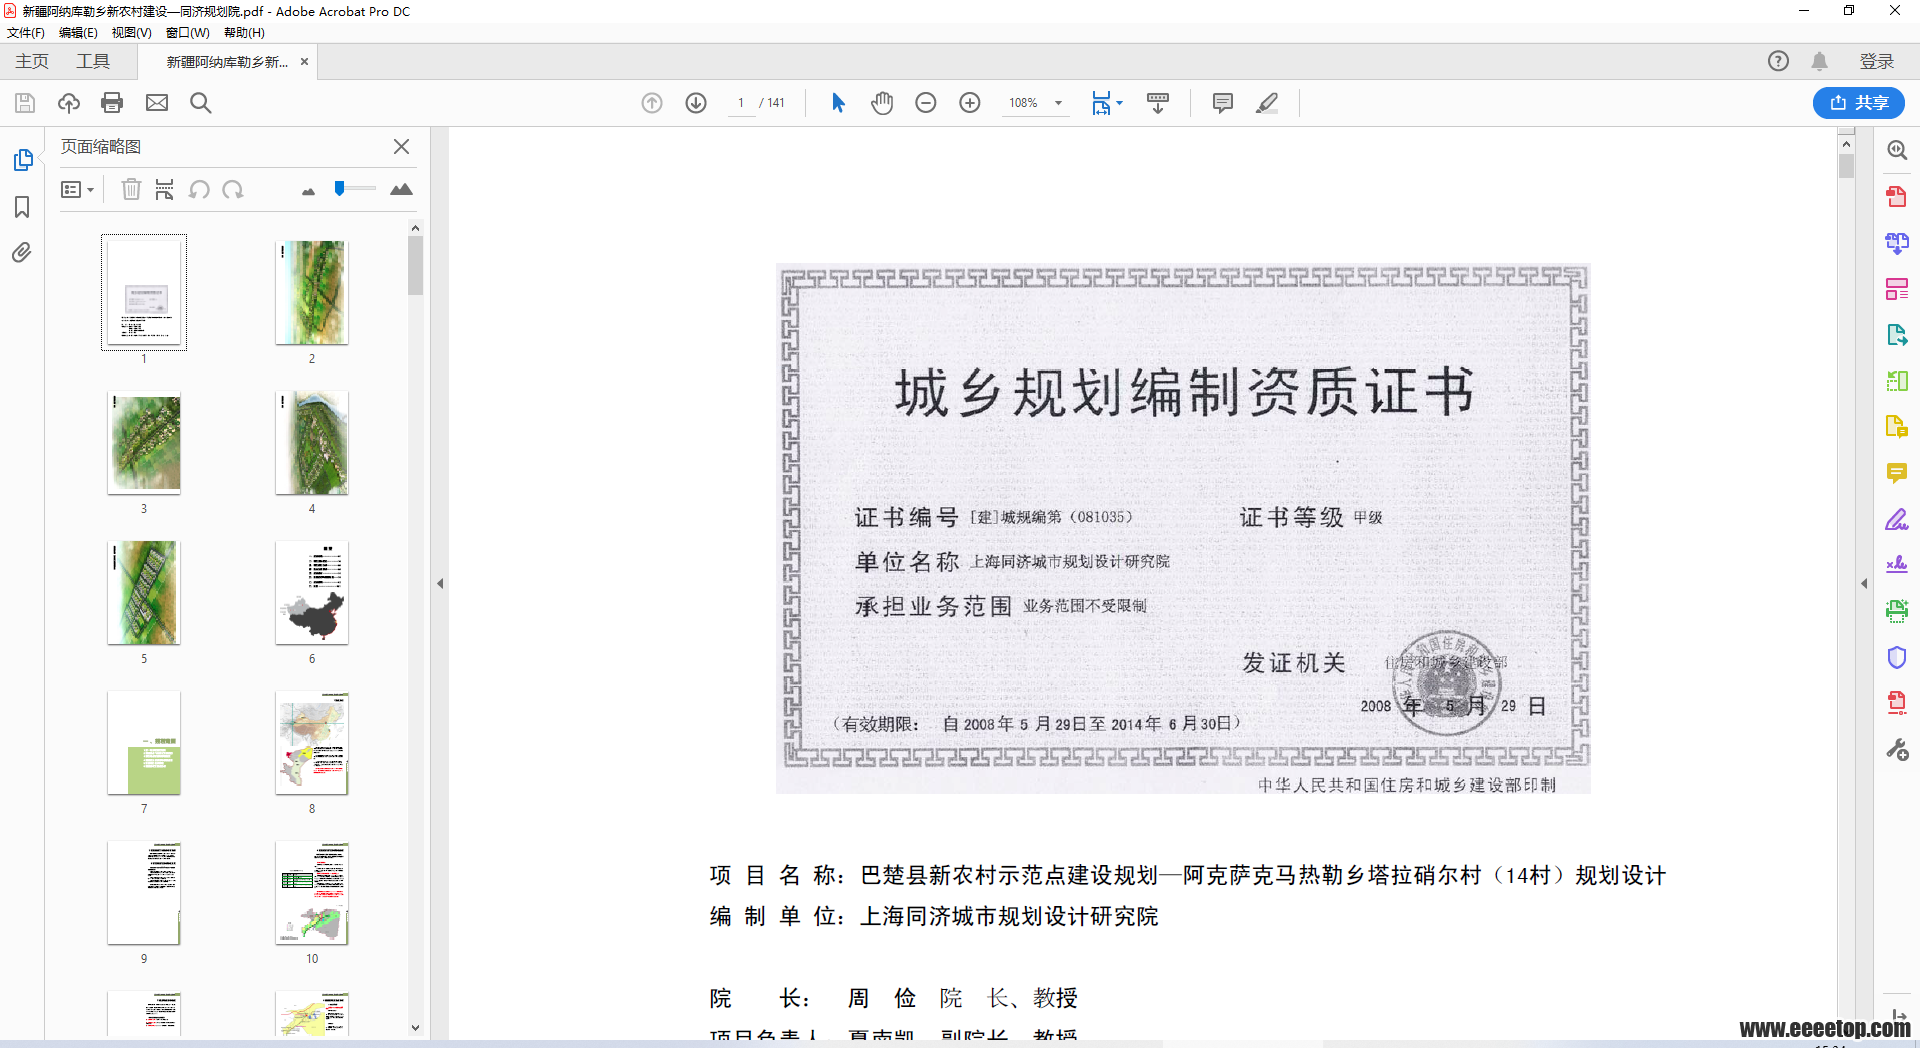The width and height of the screenshot is (1920, 1048).
Task: Select page 10 thumbnail
Action: coord(312,893)
